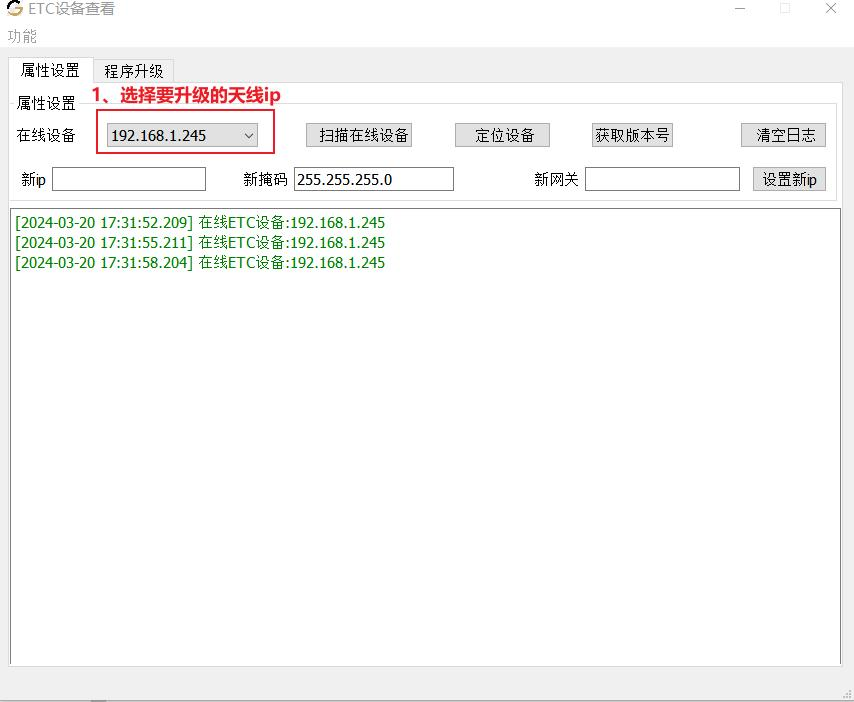Switch to the 属性设置 tab
Screen dimensions: 854x702
click(50, 70)
